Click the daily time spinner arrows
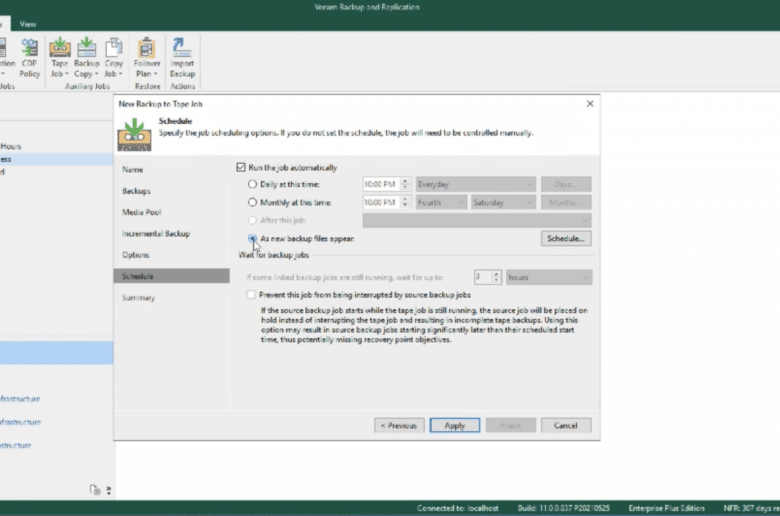This screenshot has width=780, height=516. [405, 184]
